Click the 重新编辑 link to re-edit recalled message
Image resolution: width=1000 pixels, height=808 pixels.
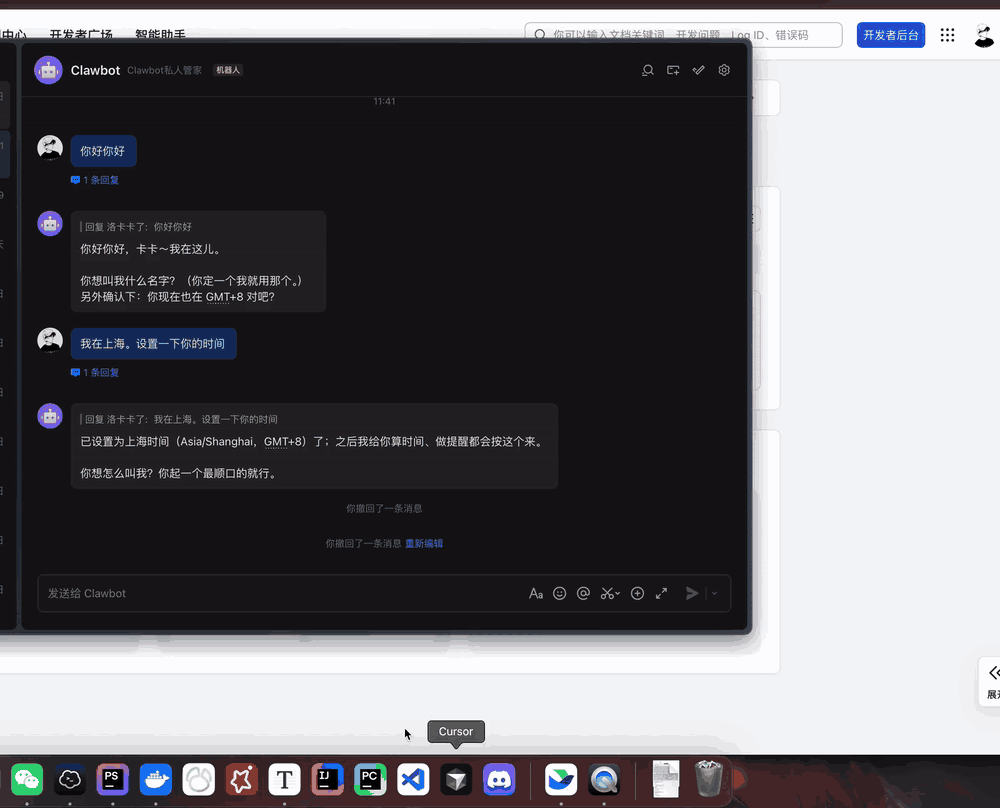[x=424, y=542]
